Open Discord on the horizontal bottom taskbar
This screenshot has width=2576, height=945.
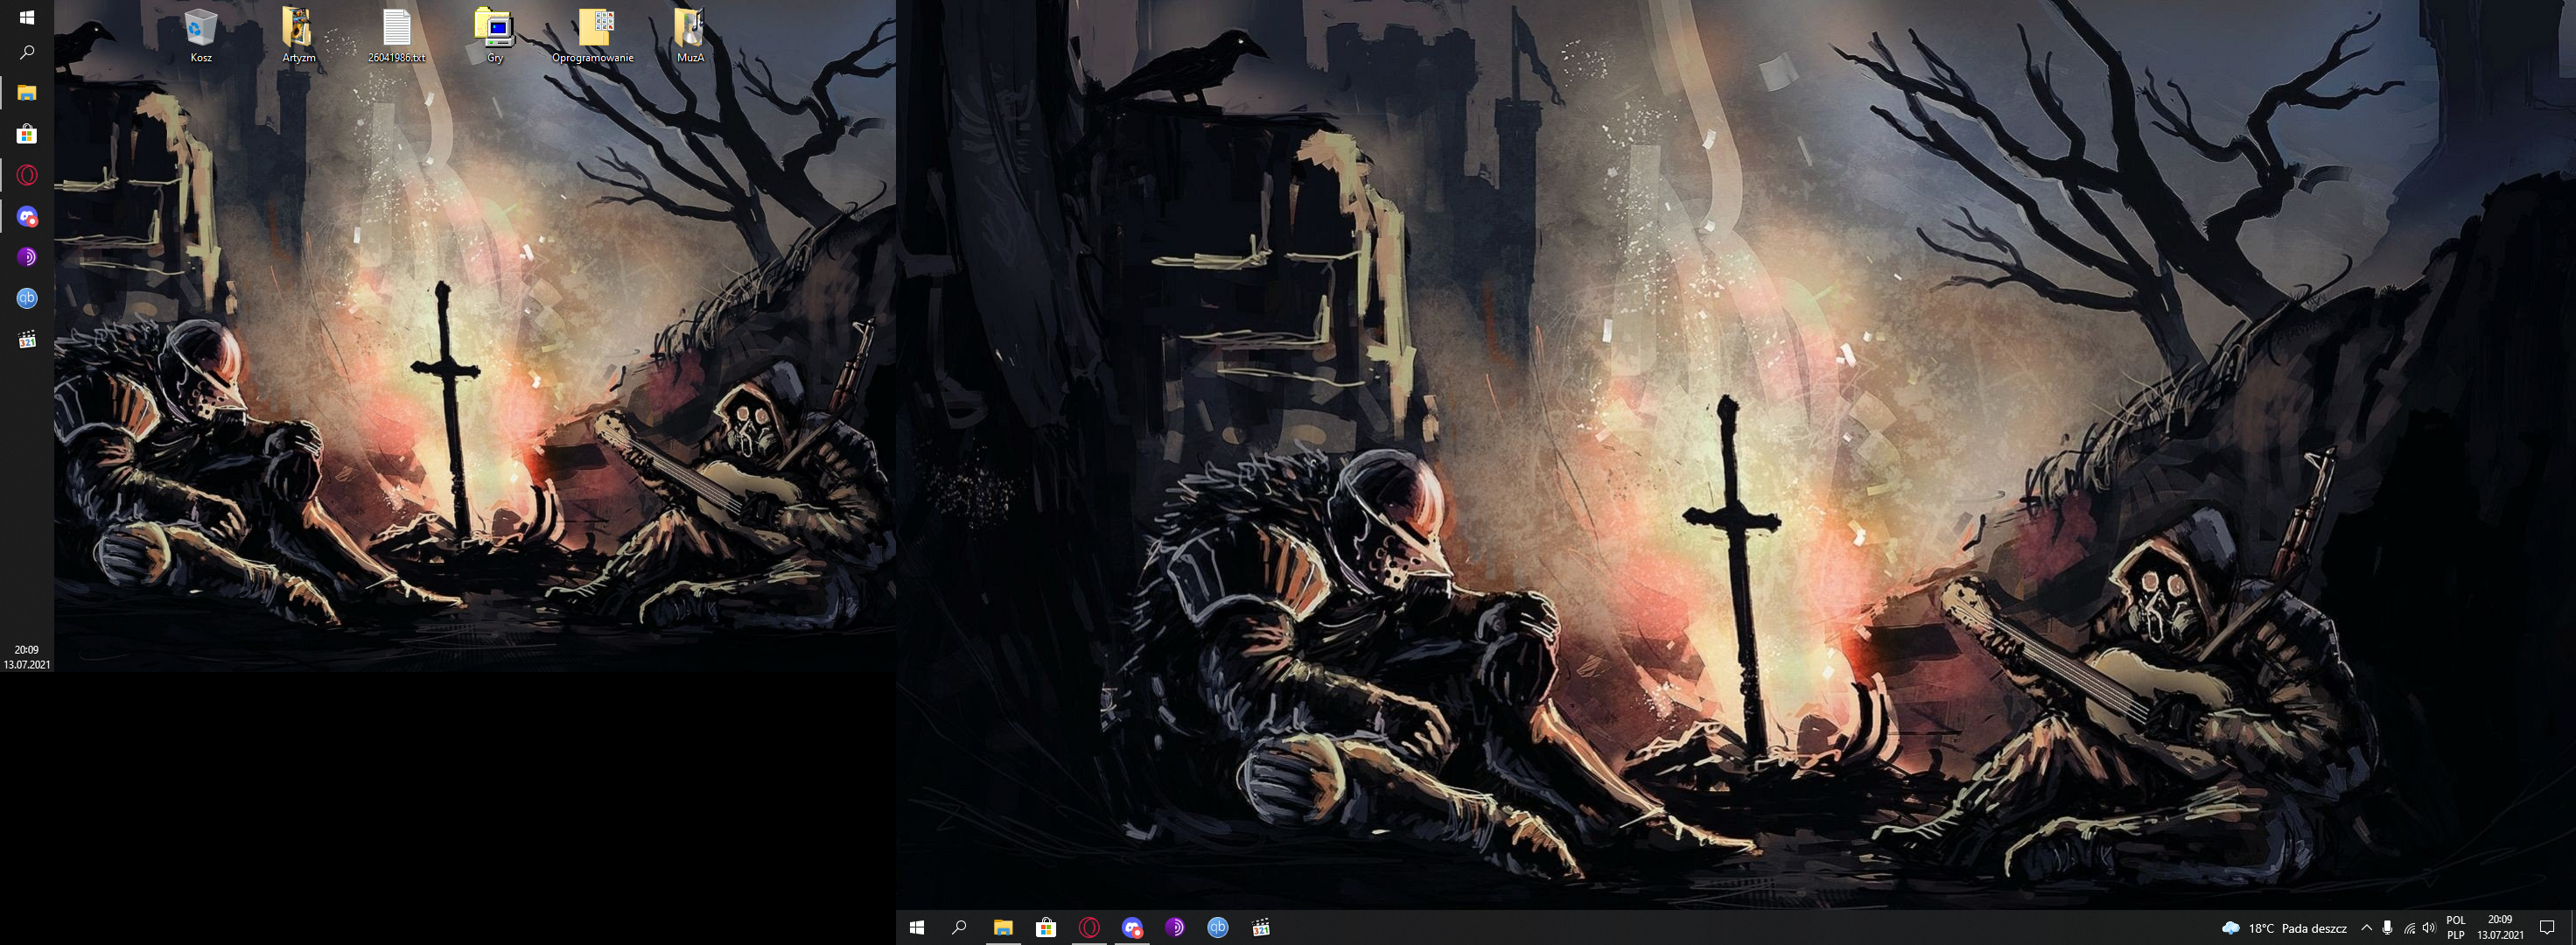1132,927
